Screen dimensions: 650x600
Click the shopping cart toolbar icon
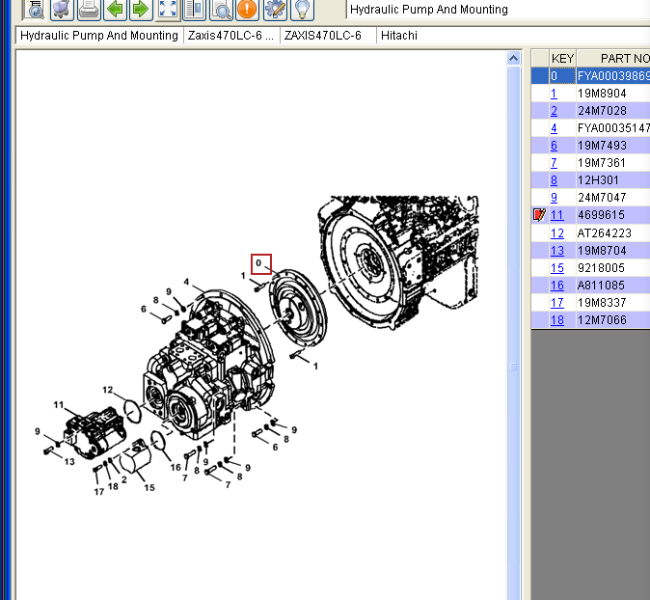(x=62, y=9)
